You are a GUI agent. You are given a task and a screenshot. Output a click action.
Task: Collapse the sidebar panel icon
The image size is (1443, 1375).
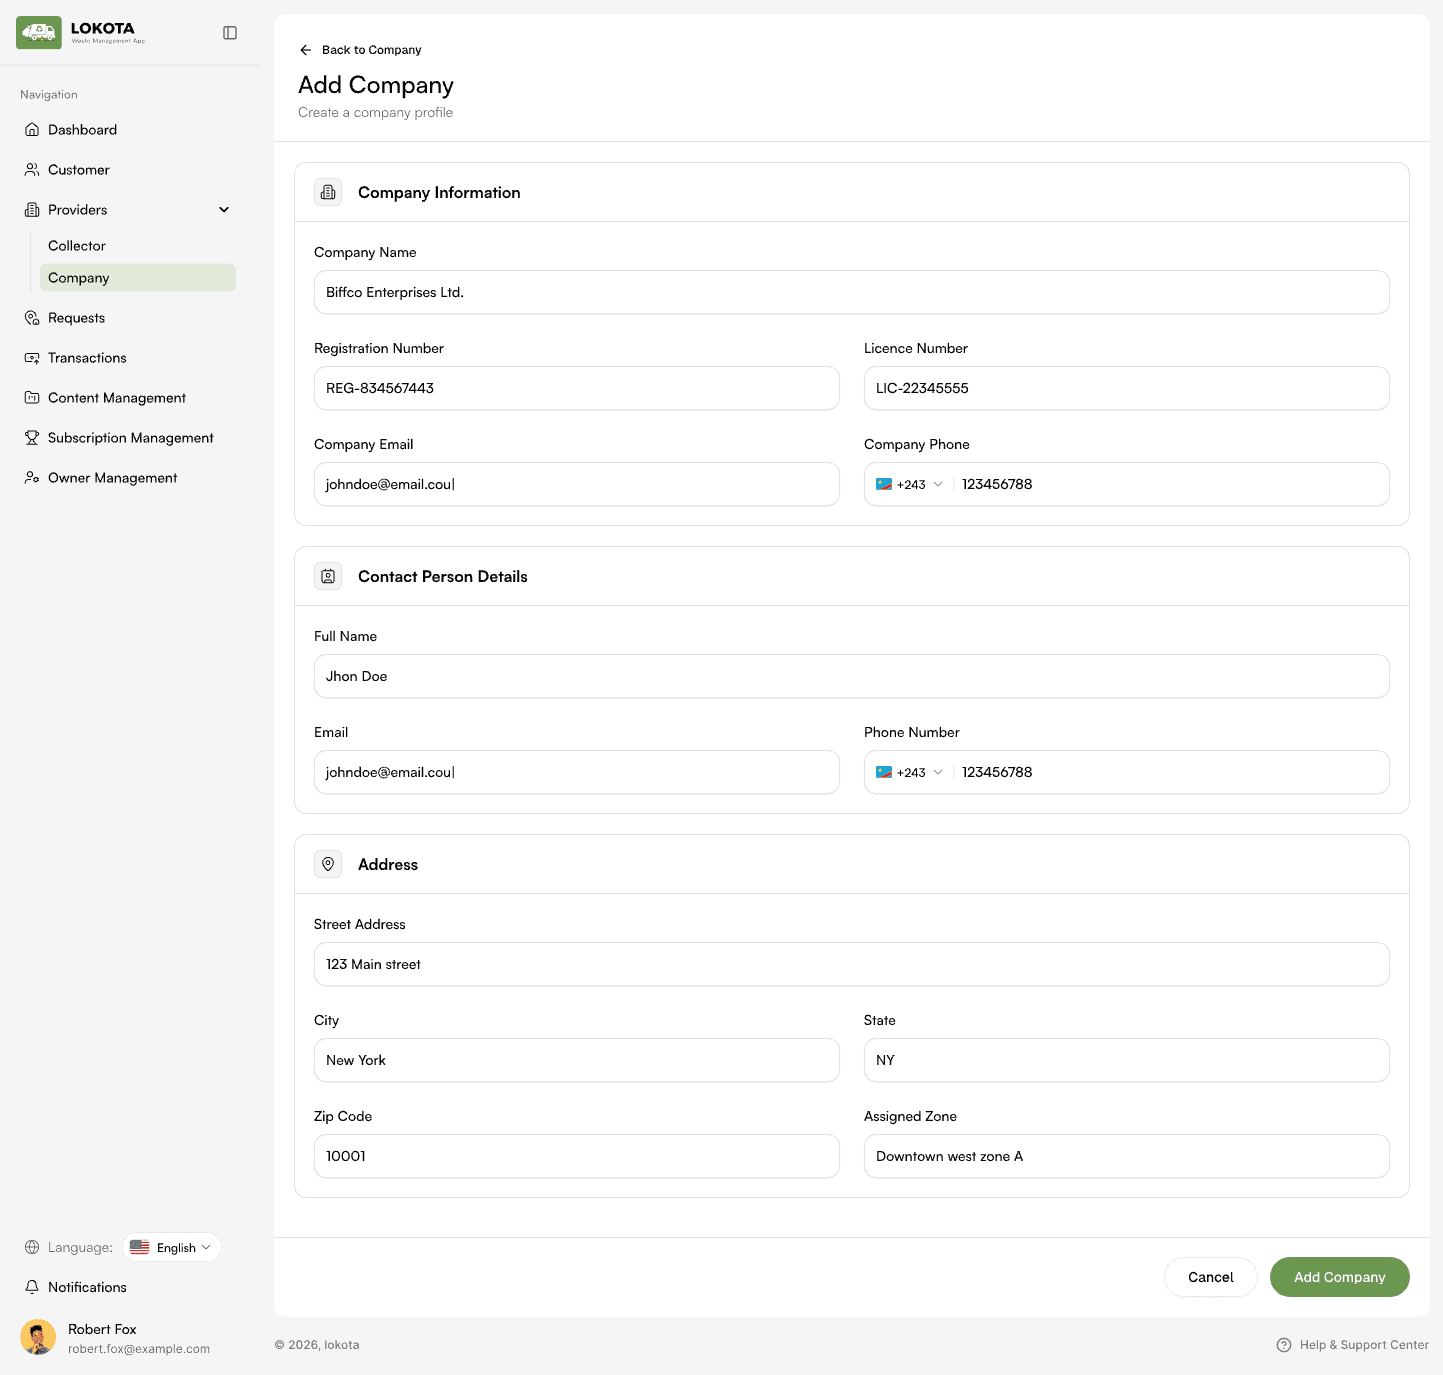point(230,33)
